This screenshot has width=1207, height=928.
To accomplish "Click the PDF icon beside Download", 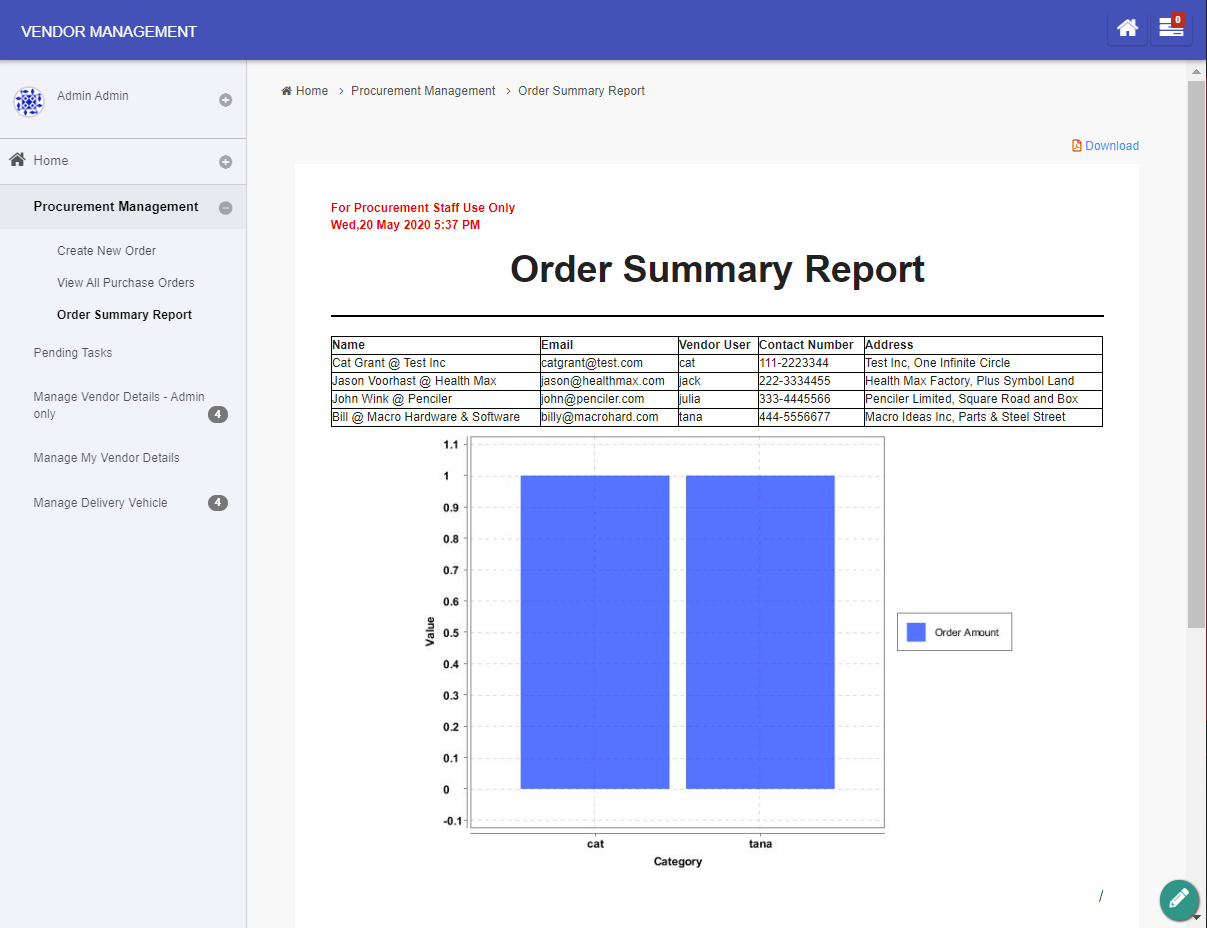I will 1077,145.
